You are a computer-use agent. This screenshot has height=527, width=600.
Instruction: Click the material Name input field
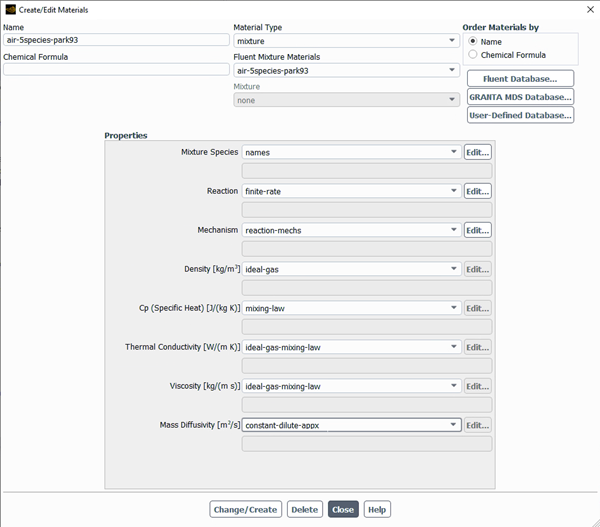point(116,41)
